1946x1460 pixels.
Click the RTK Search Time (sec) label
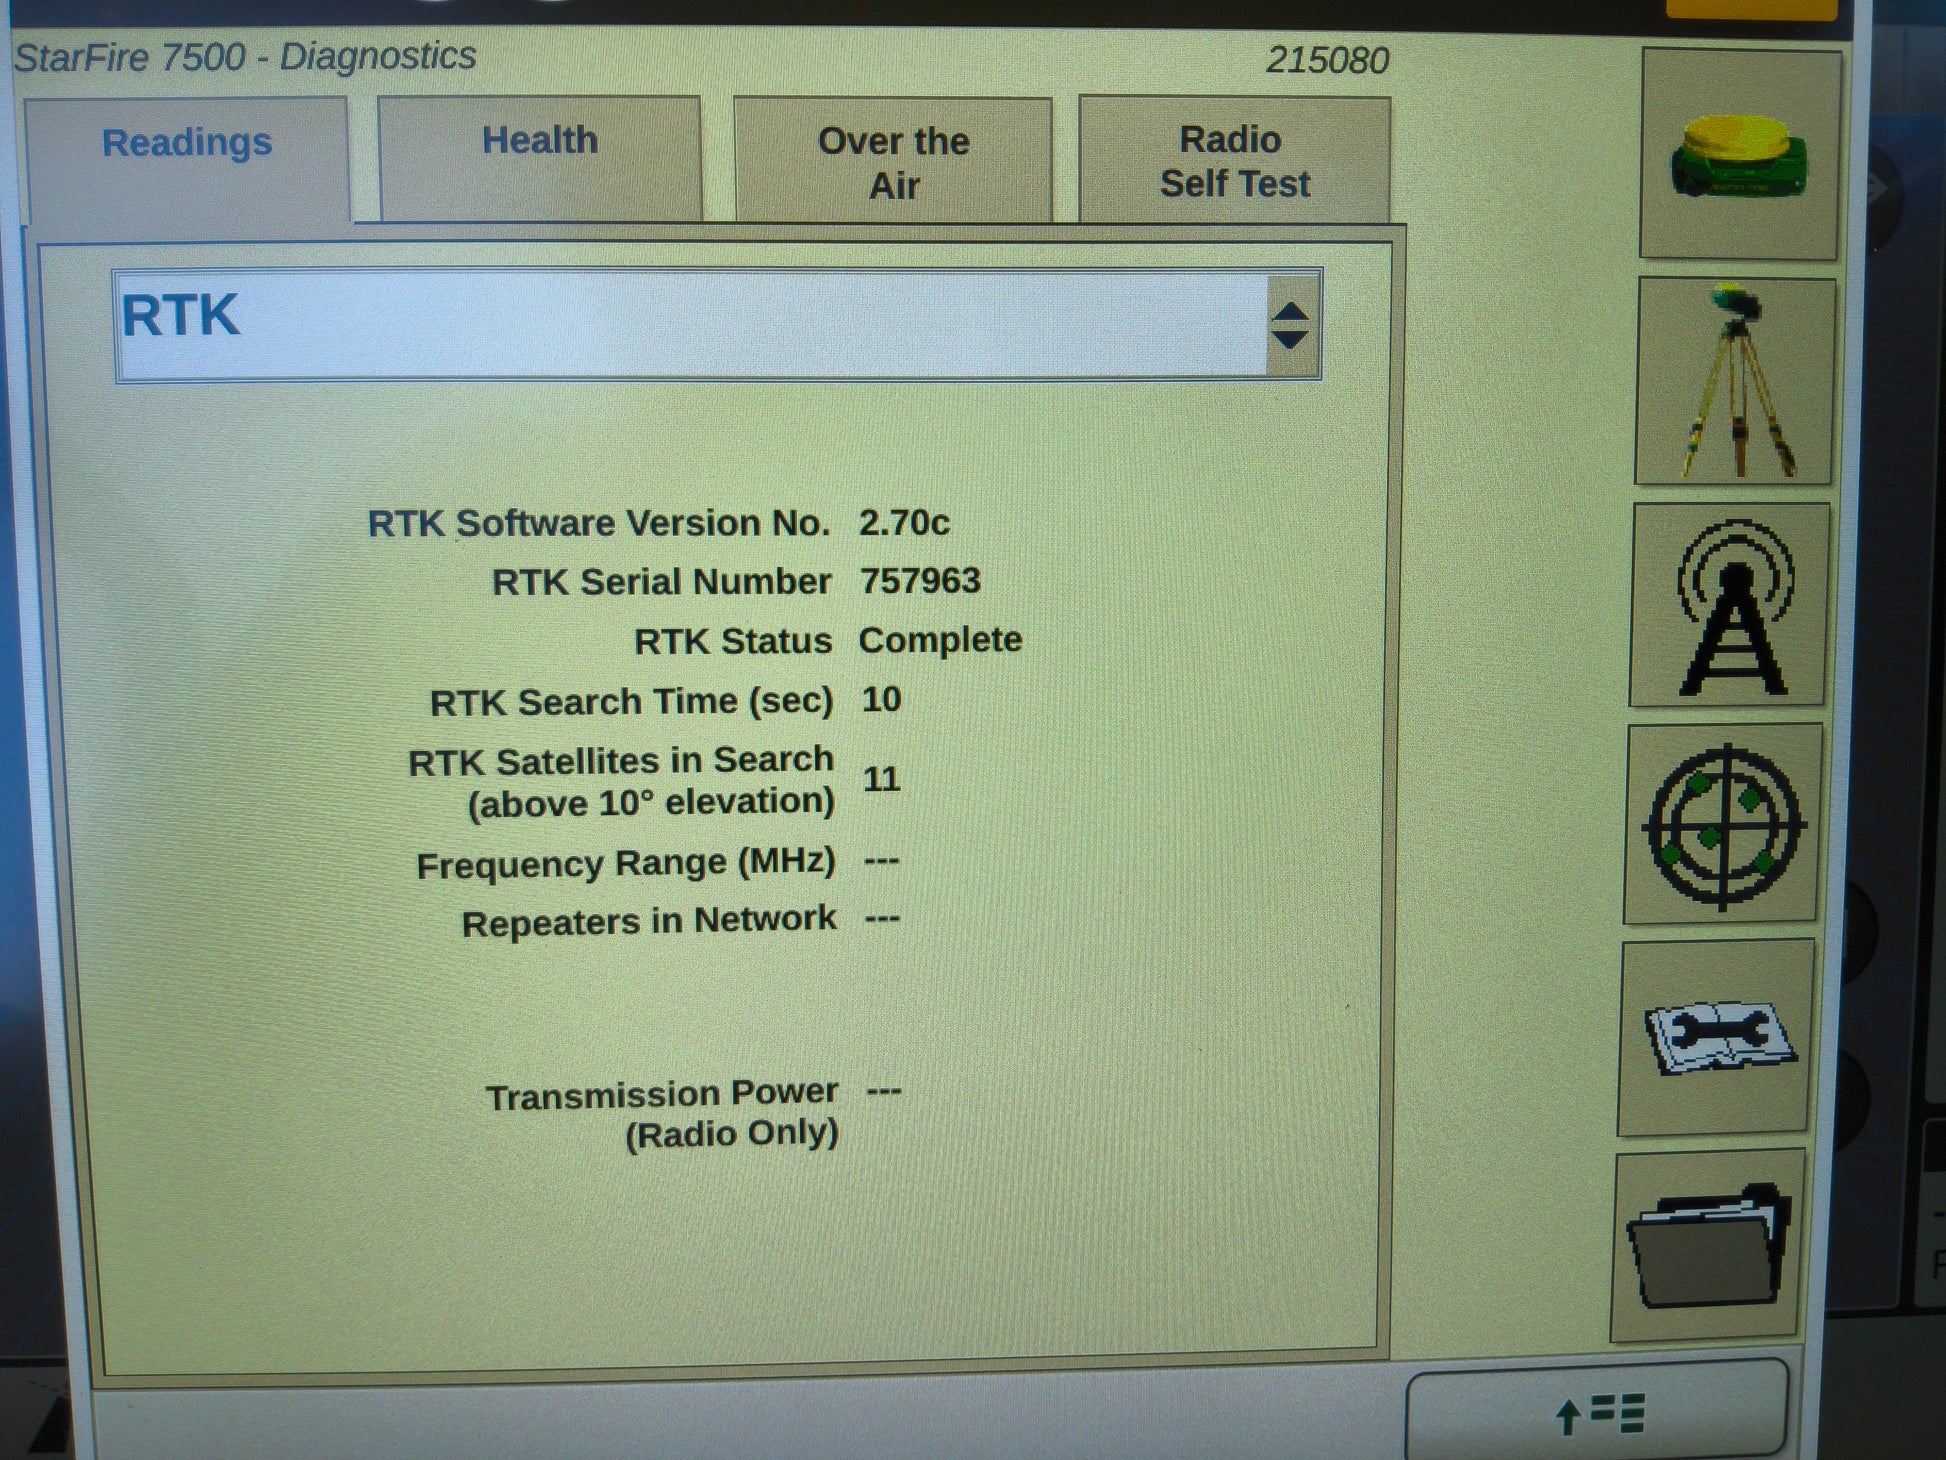point(631,702)
